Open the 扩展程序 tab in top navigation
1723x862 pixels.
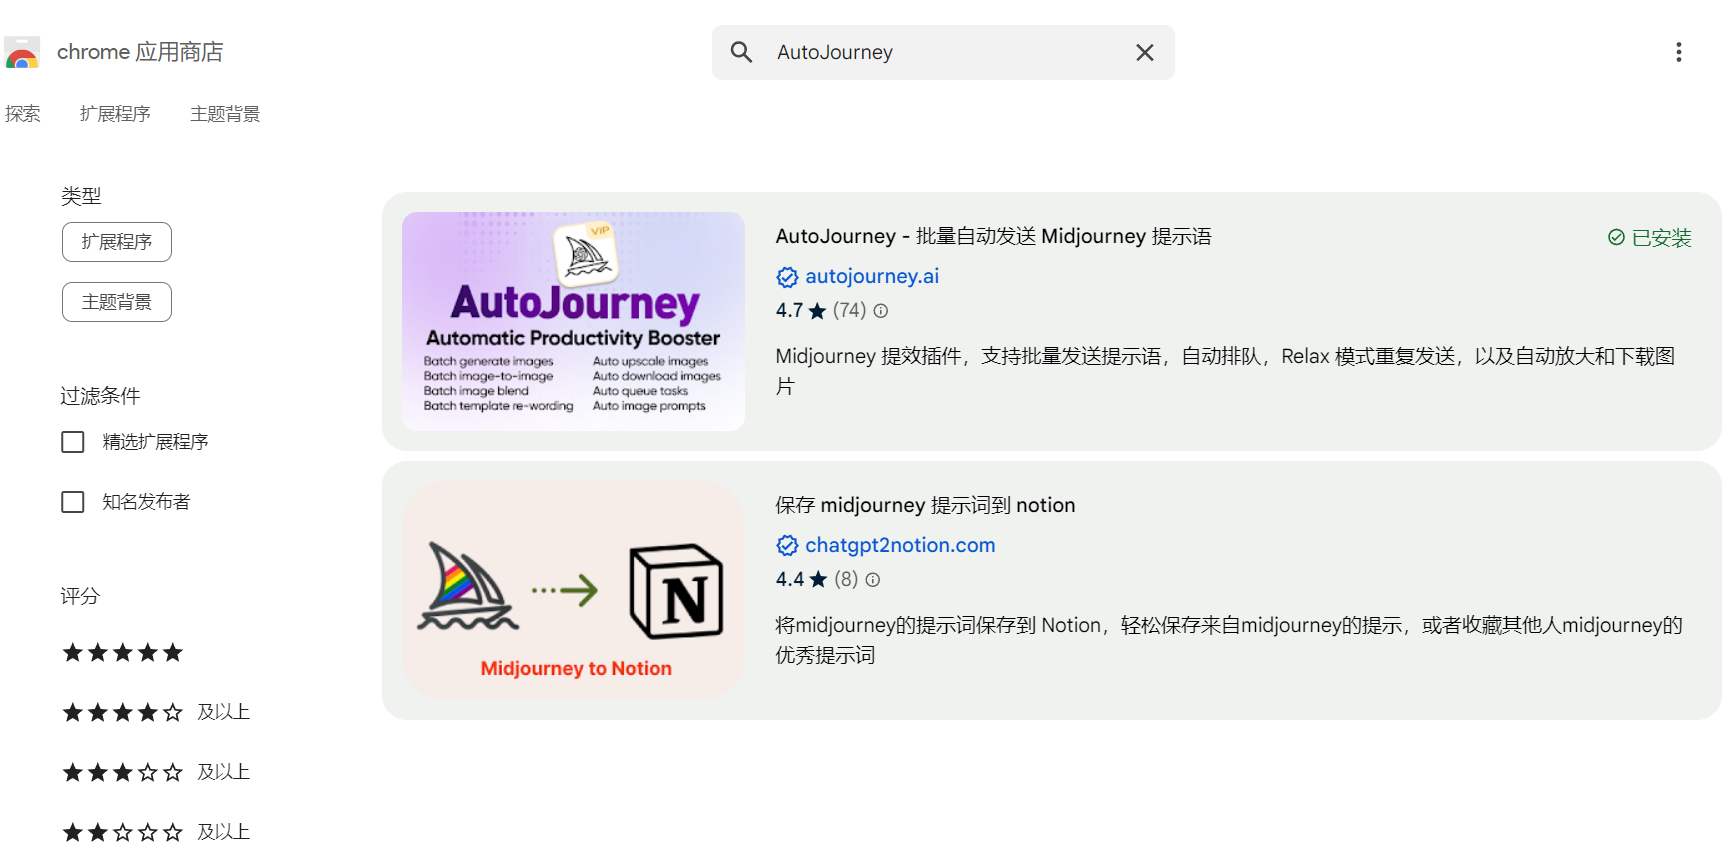click(115, 114)
